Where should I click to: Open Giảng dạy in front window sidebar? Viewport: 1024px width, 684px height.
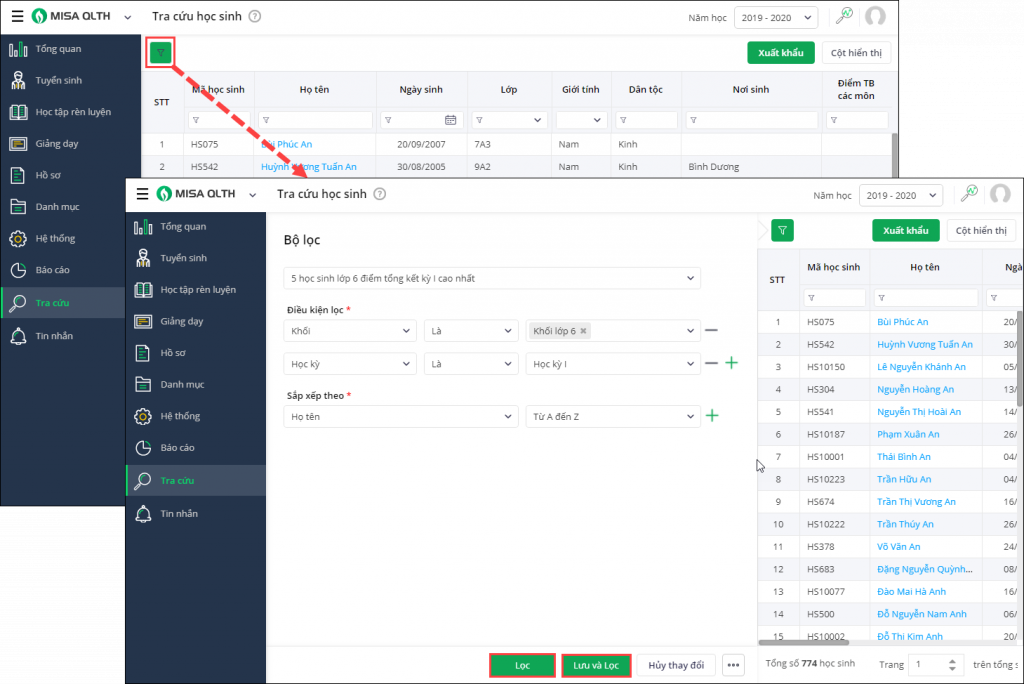coord(196,321)
